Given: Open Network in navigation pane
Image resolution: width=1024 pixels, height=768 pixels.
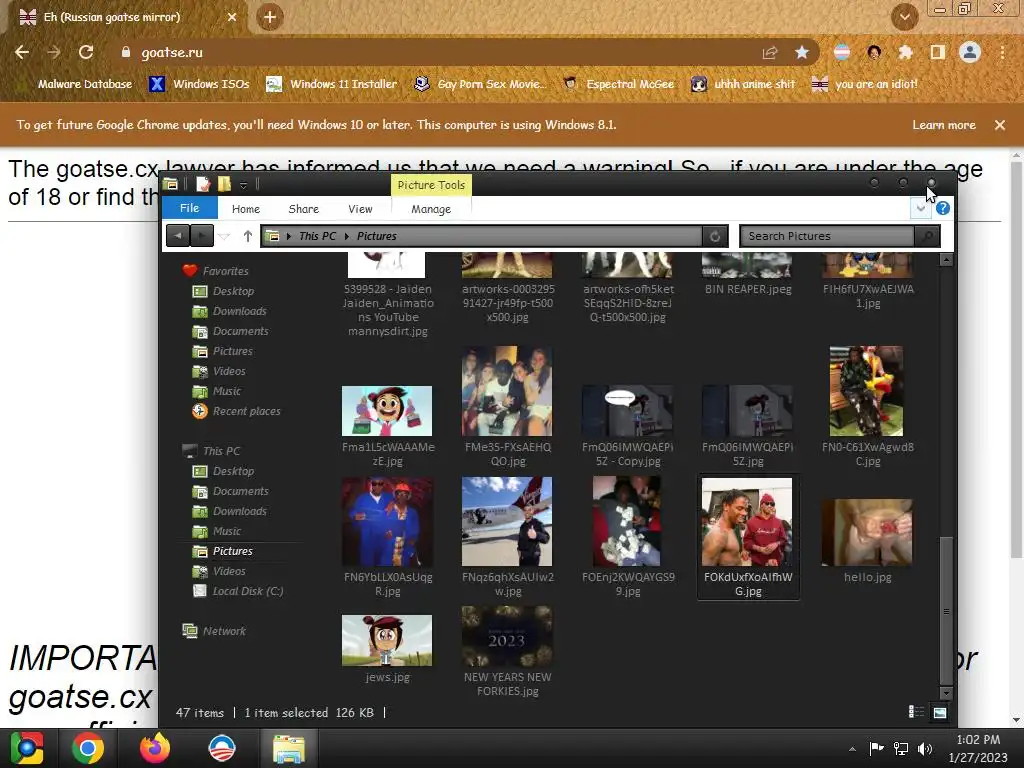Looking at the screenshot, I should (x=224, y=632).
